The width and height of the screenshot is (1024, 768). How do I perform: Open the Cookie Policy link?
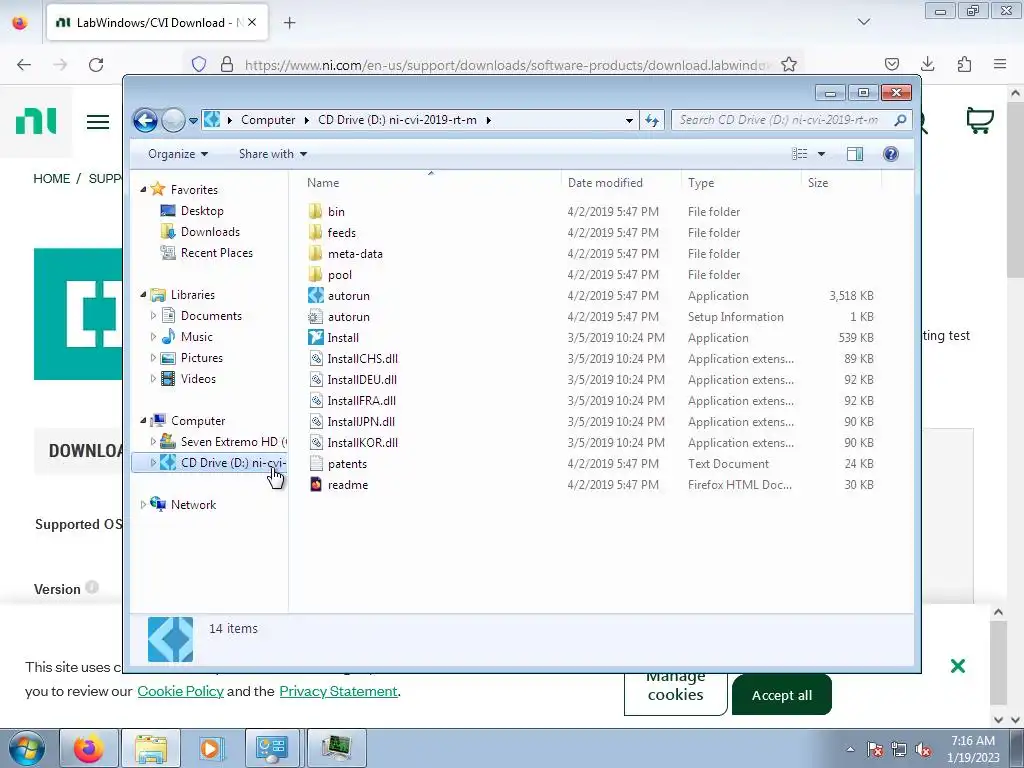180,691
